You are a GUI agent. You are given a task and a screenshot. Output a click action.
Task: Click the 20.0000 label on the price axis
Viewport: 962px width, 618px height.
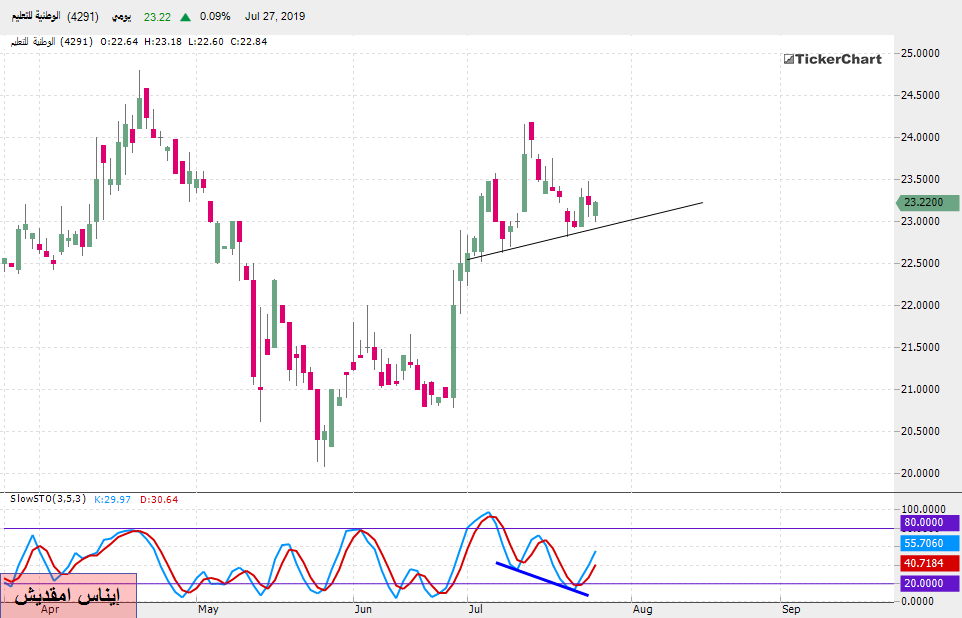[x=925, y=473]
